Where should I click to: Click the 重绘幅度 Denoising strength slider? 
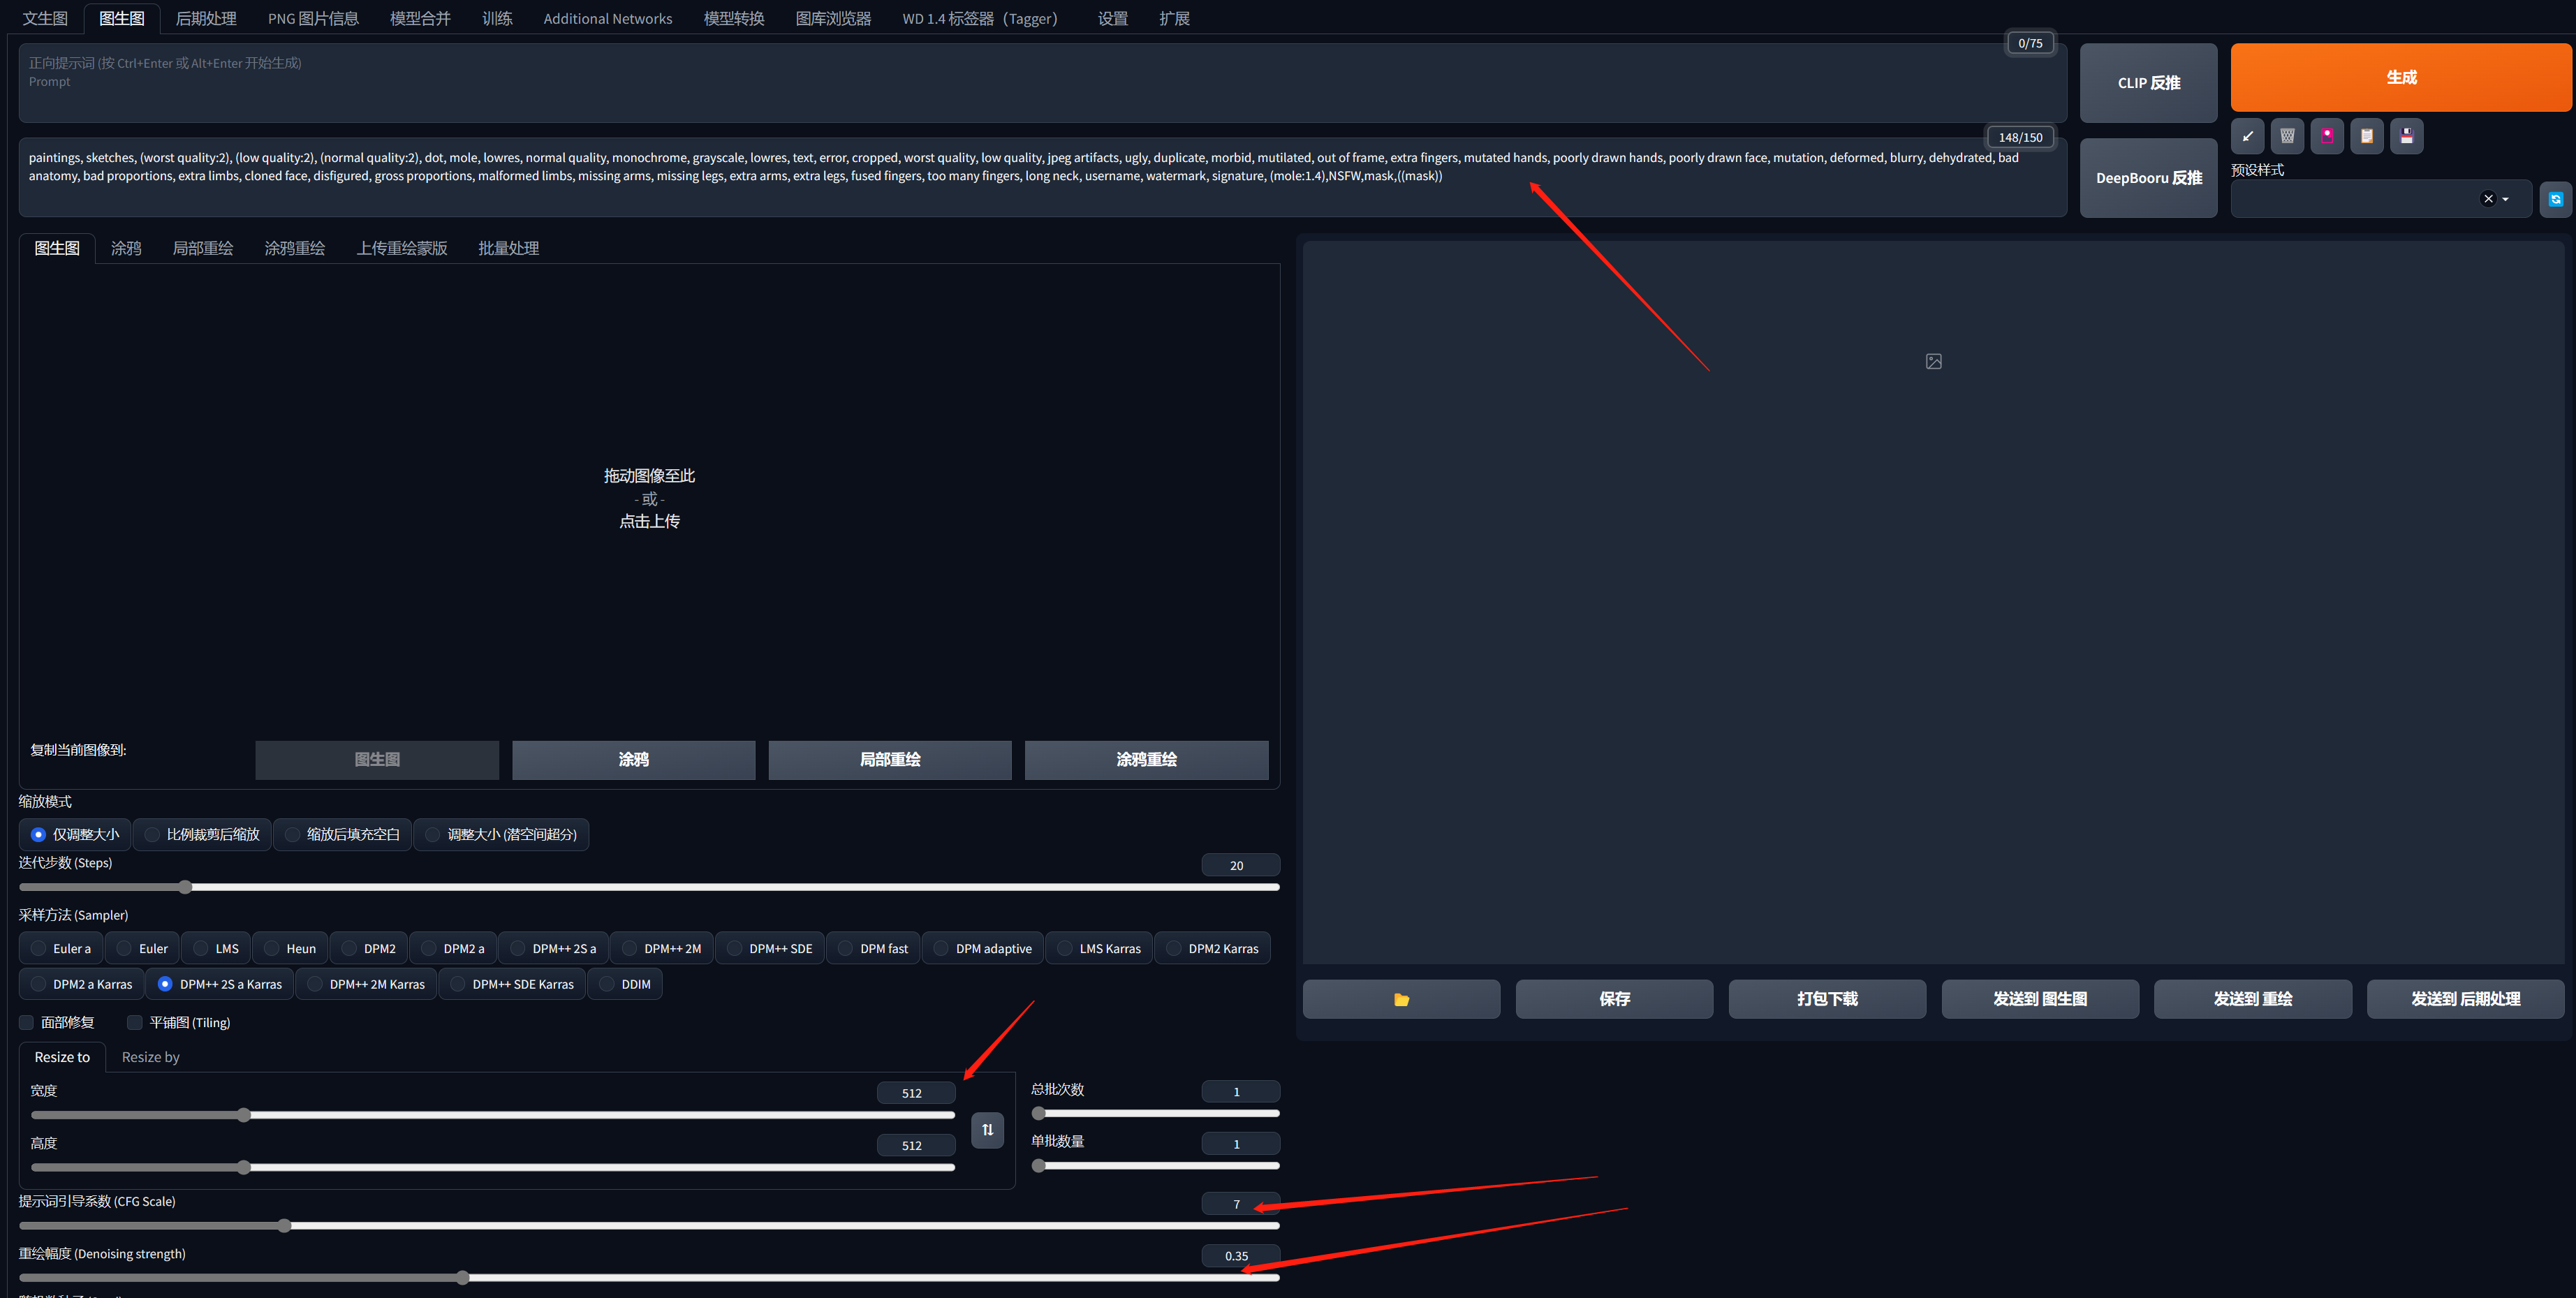click(x=462, y=1278)
